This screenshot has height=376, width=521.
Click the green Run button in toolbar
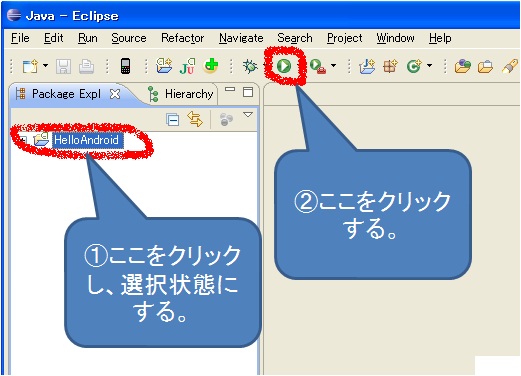[284, 66]
